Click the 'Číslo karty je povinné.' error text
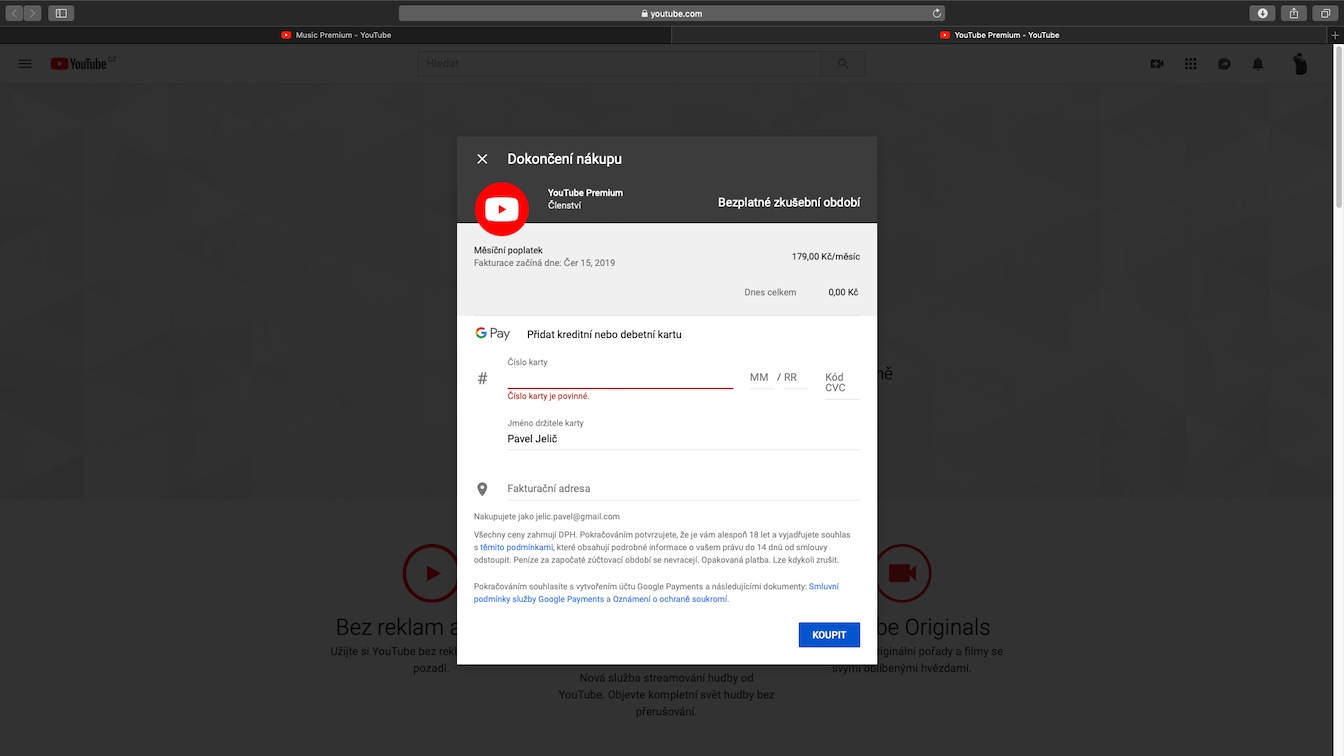 (548, 396)
